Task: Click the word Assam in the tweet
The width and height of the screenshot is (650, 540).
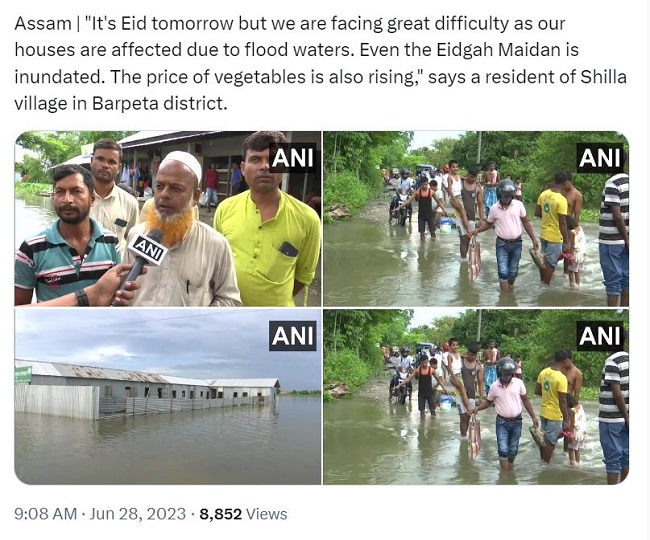Action: pos(43,24)
